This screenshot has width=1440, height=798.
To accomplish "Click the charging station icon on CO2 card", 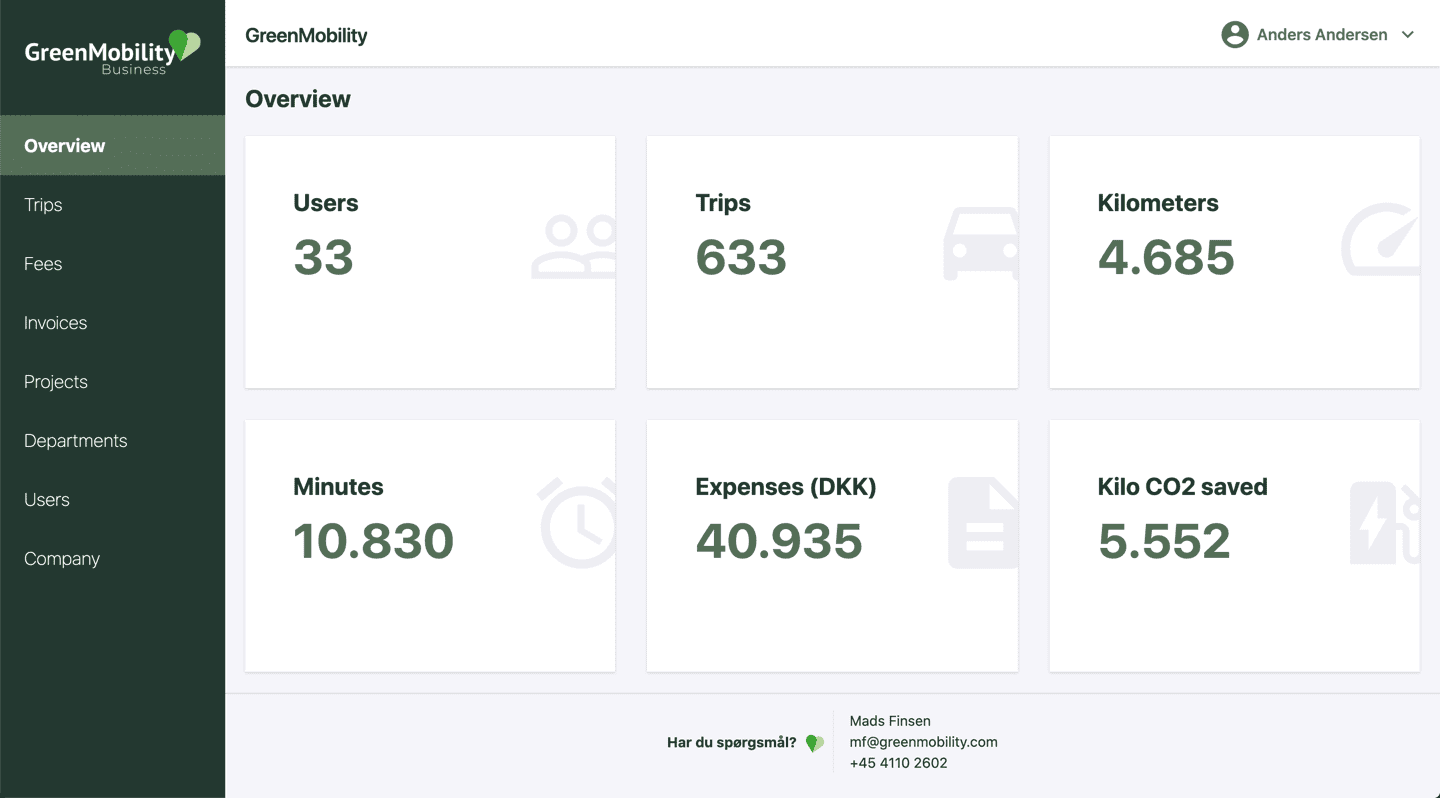I will [1385, 523].
